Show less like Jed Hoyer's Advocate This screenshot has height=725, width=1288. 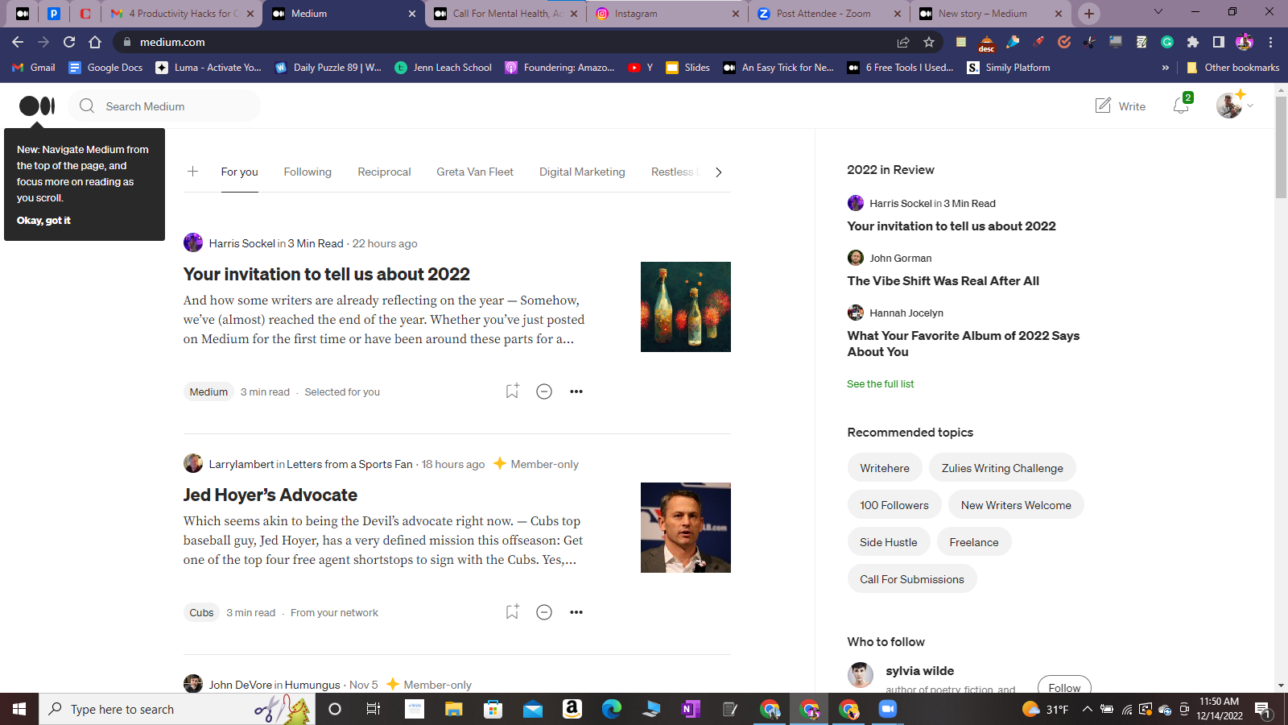point(544,612)
